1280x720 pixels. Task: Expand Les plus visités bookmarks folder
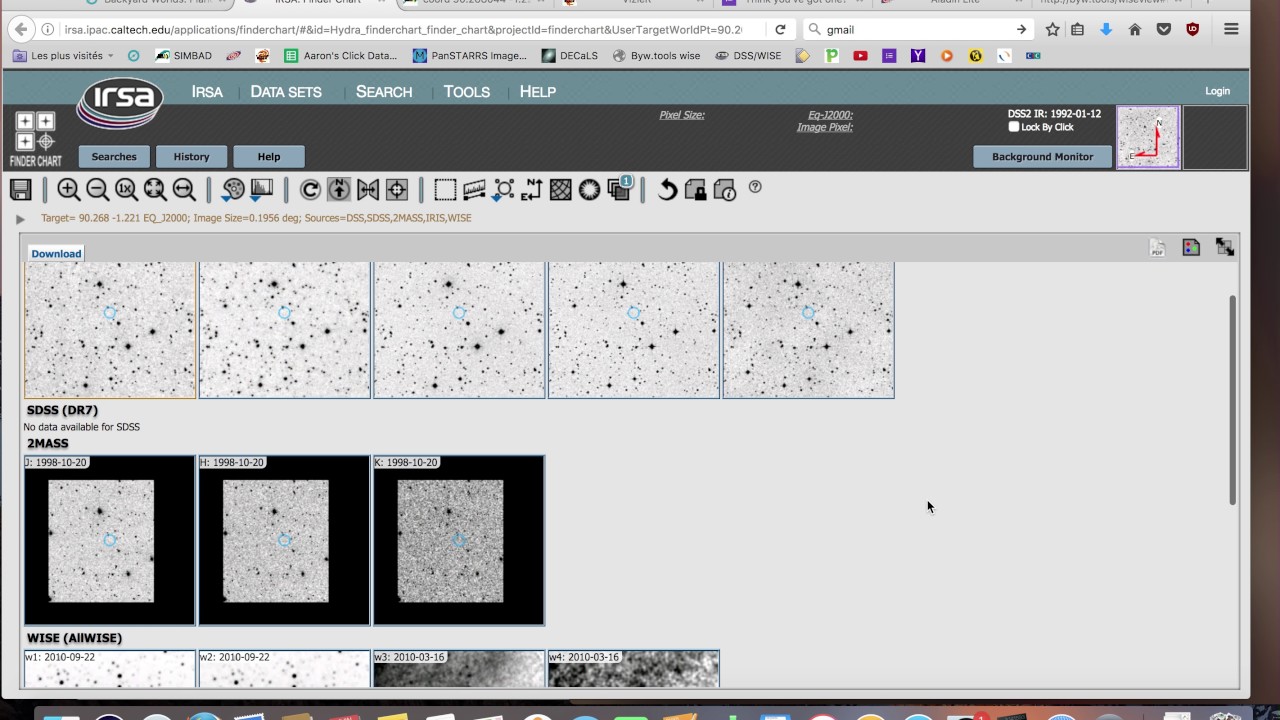(x=64, y=56)
